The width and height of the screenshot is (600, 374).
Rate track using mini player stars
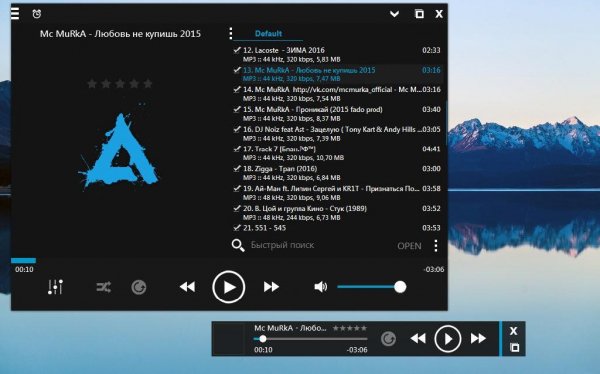tap(350, 328)
